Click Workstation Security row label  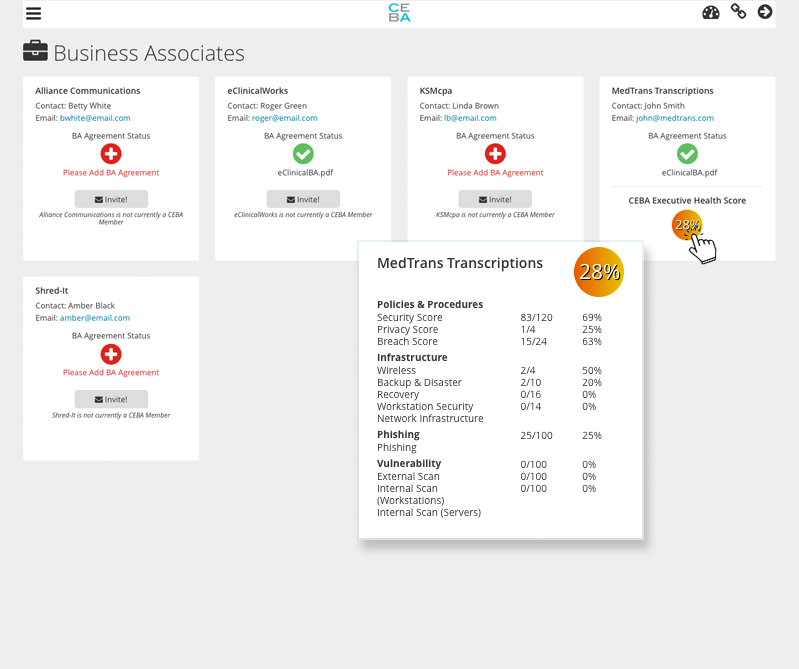click(425, 407)
